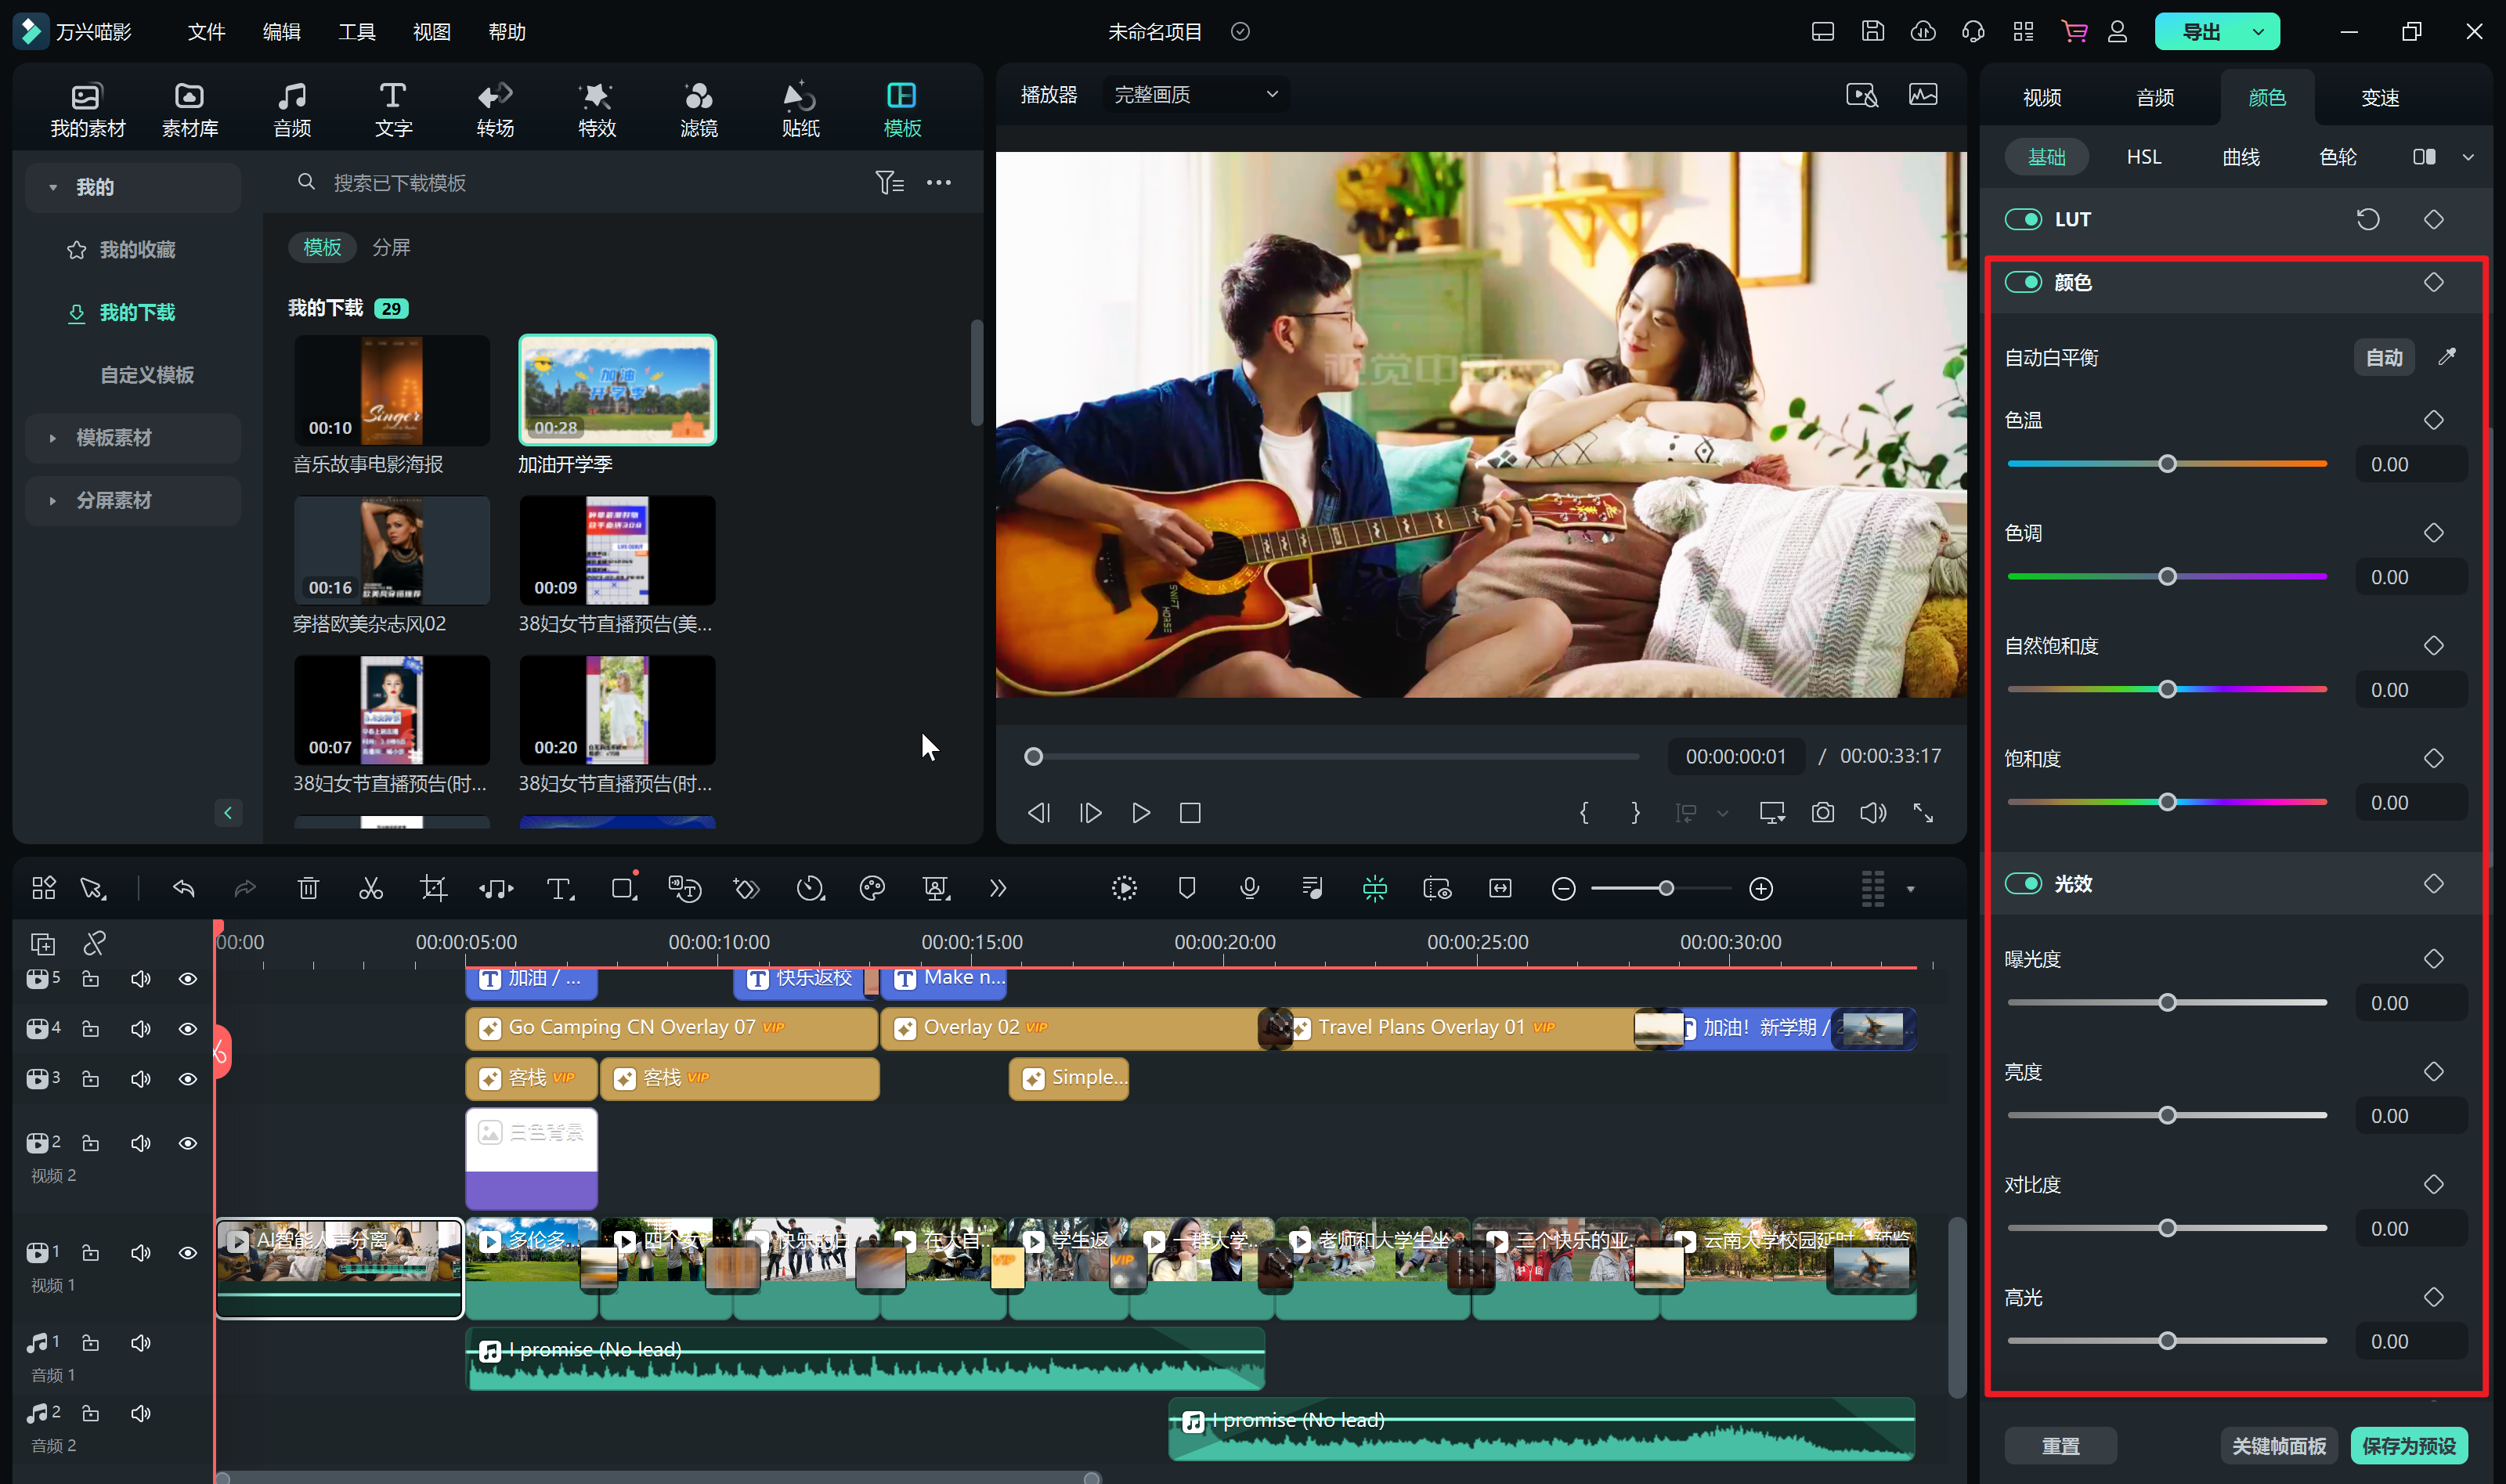Expand the 模板素材 section
This screenshot has width=2506, height=1484.
pyautogui.click(x=52, y=437)
